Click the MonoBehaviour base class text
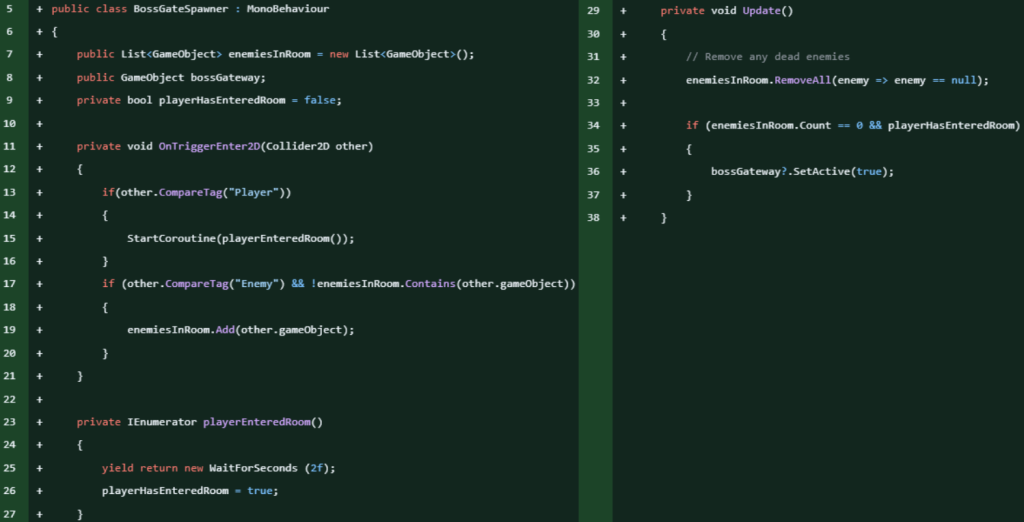Screen dimensions: 1024x522 coord(288,9)
